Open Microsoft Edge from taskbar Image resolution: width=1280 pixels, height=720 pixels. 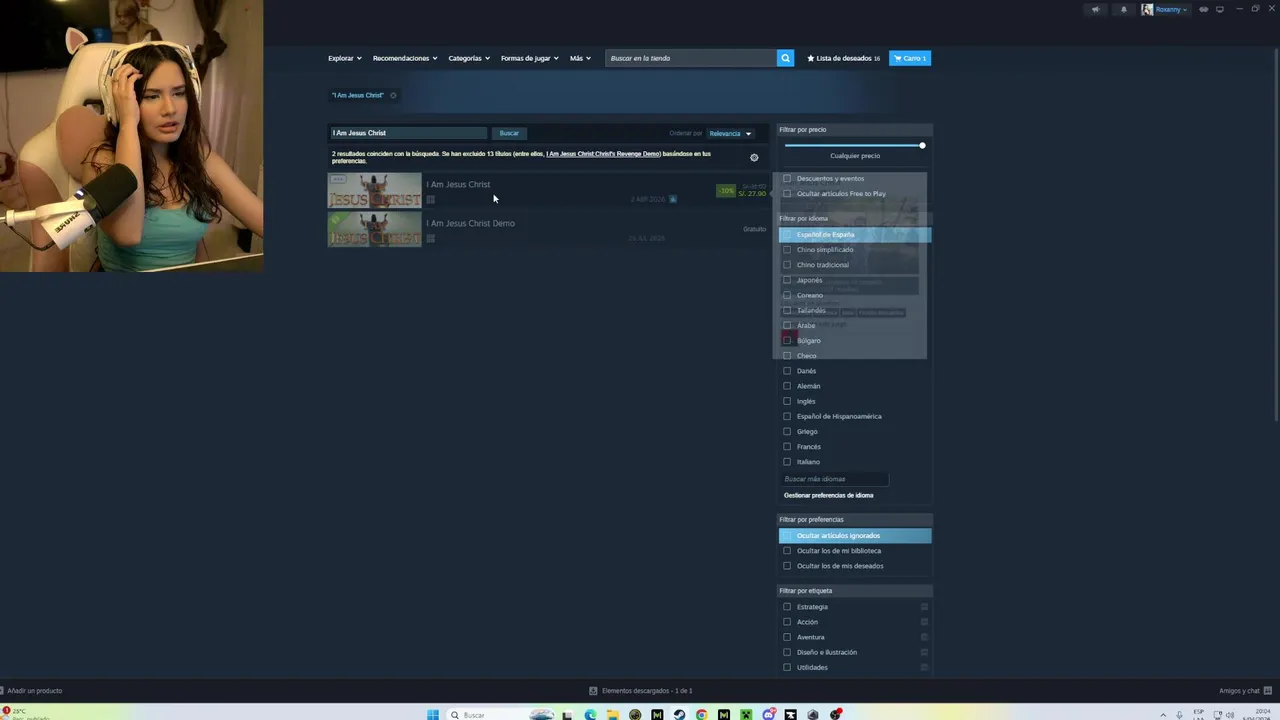590,714
